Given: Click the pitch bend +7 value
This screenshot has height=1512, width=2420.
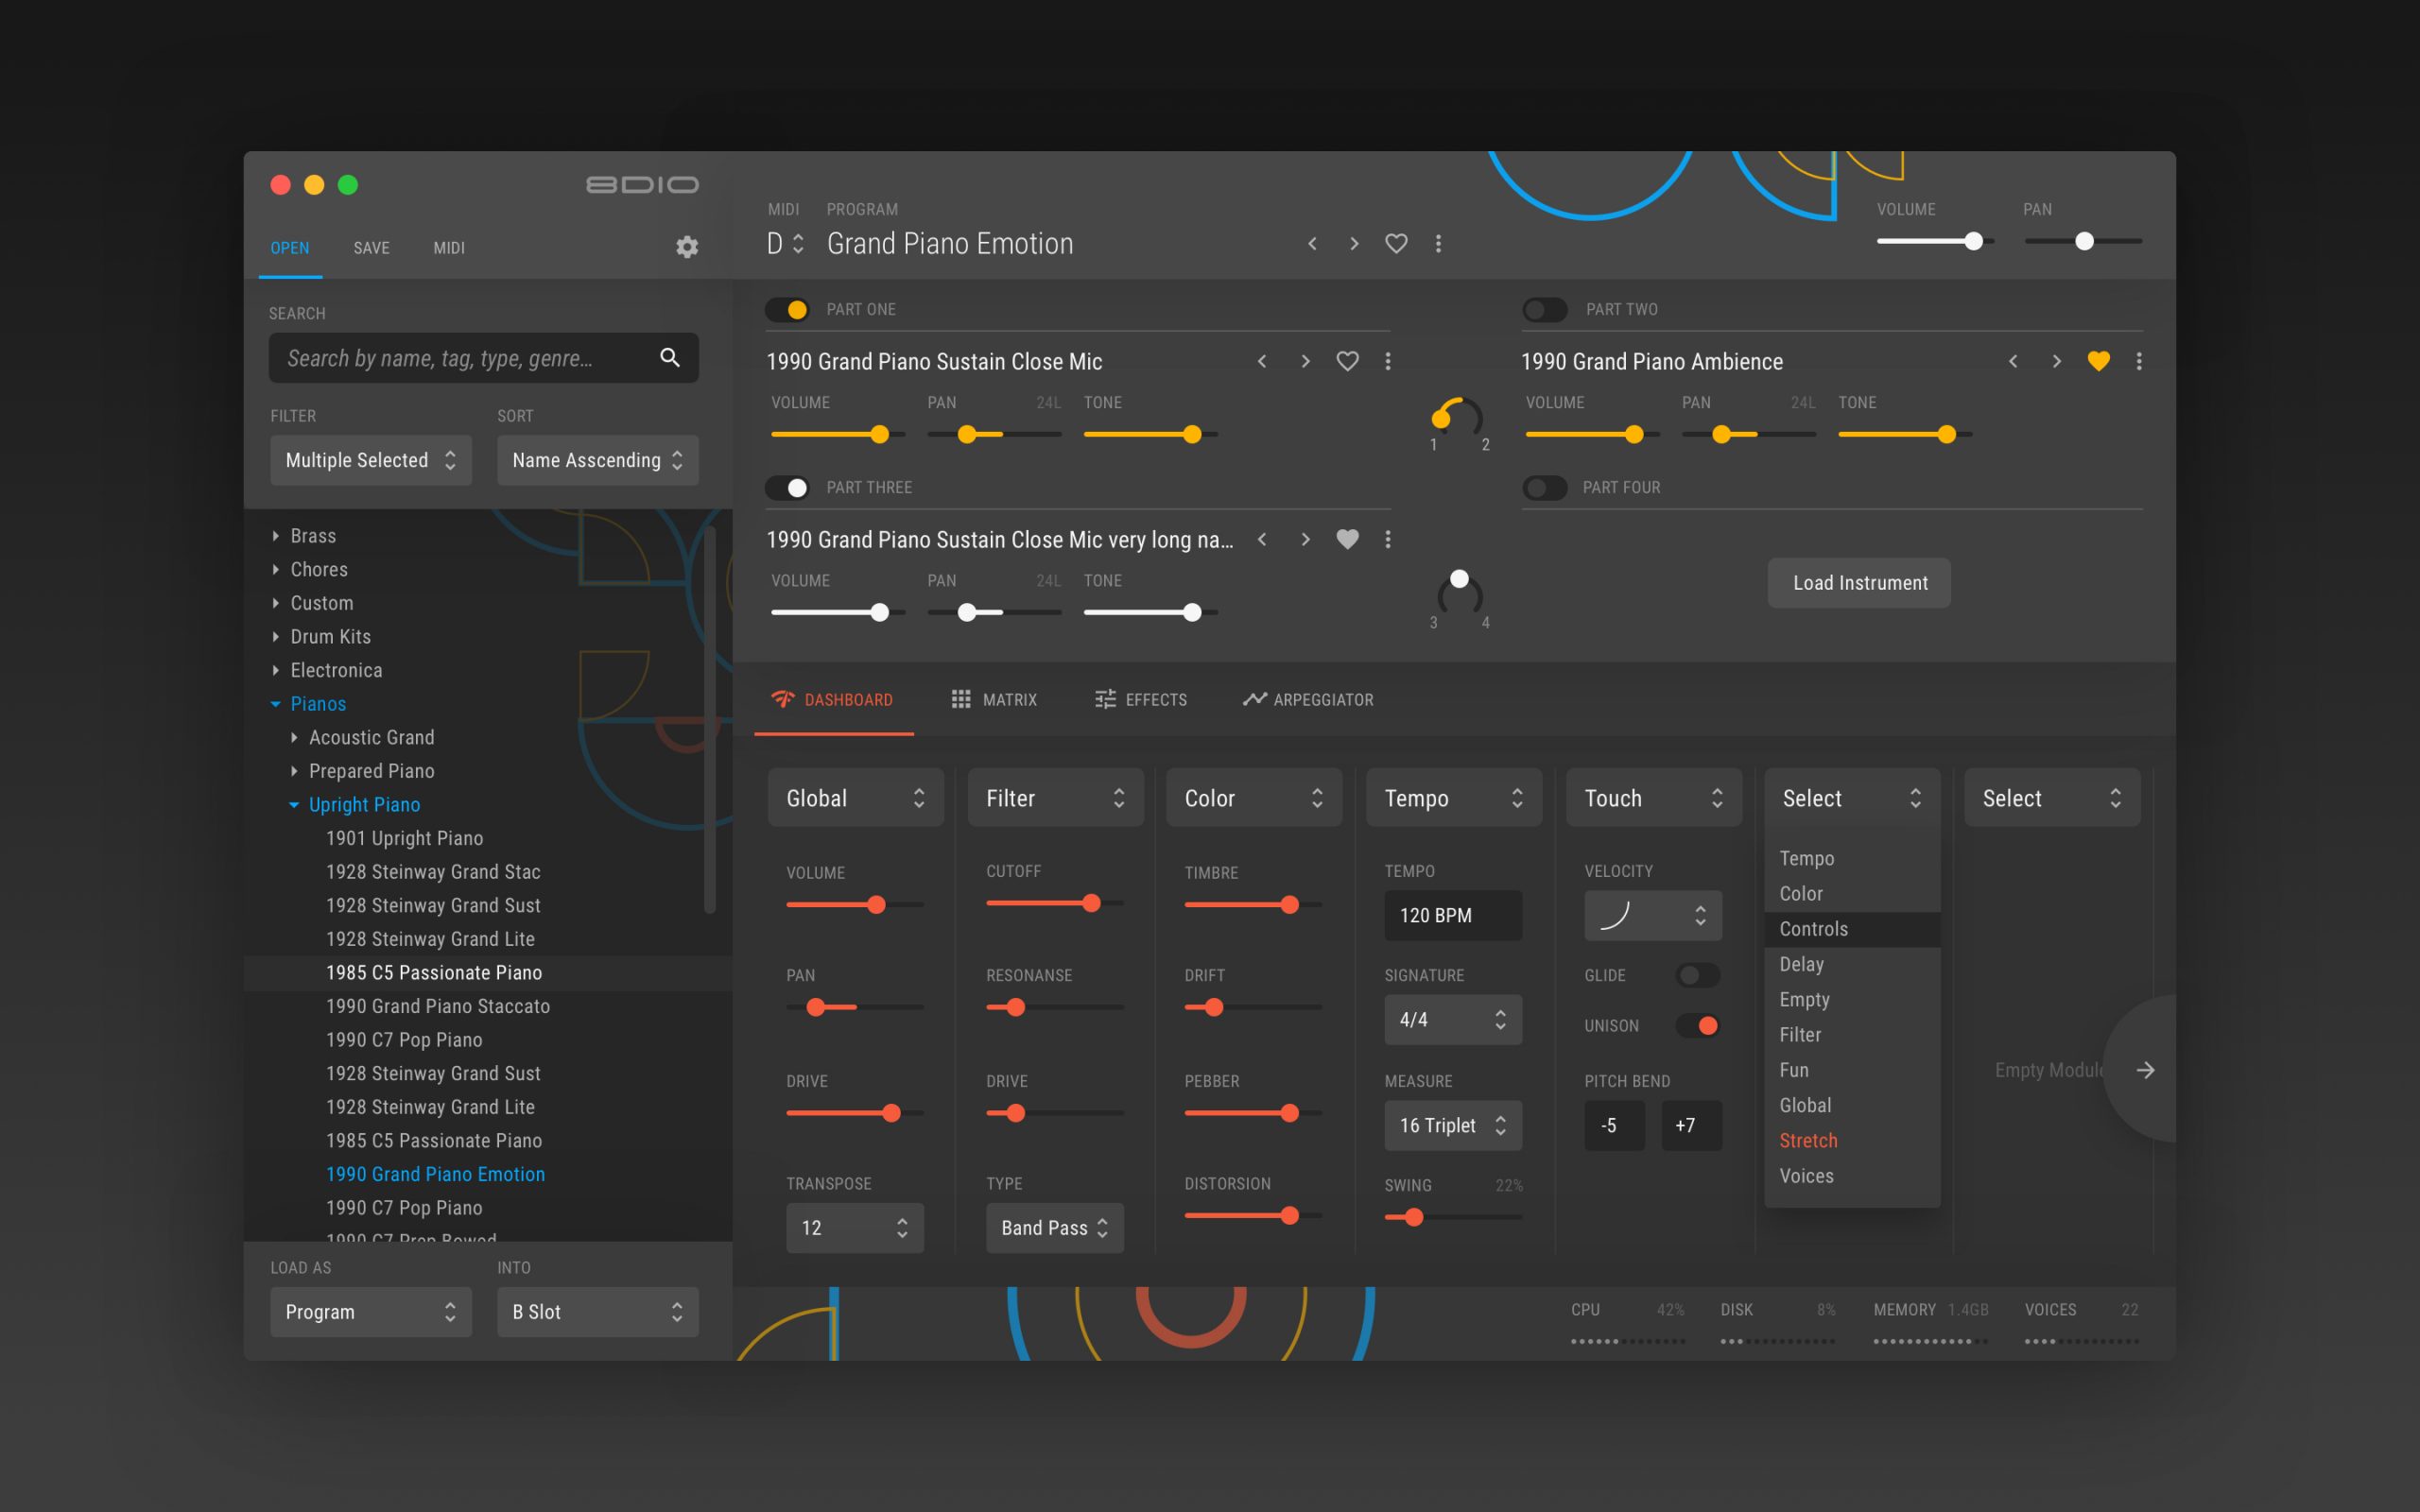Looking at the screenshot, I should [1691, 1125].
